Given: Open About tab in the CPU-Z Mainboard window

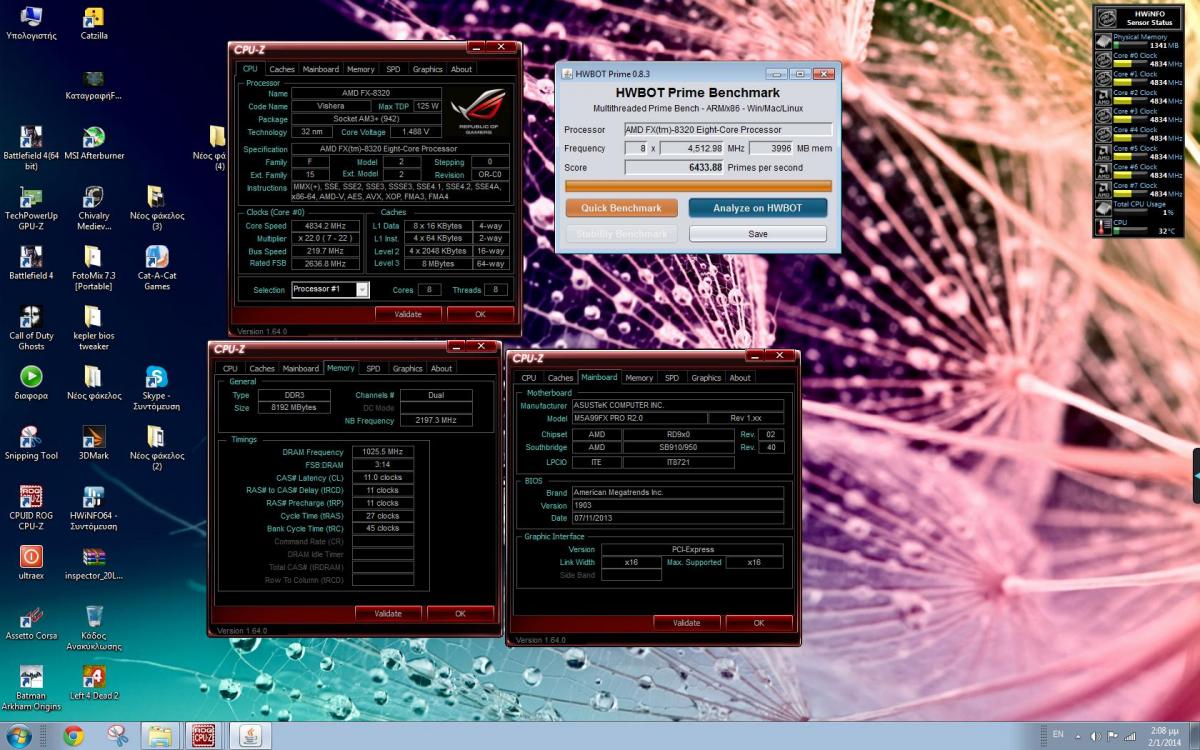Looking at the screenshot, I should point(740,378).
